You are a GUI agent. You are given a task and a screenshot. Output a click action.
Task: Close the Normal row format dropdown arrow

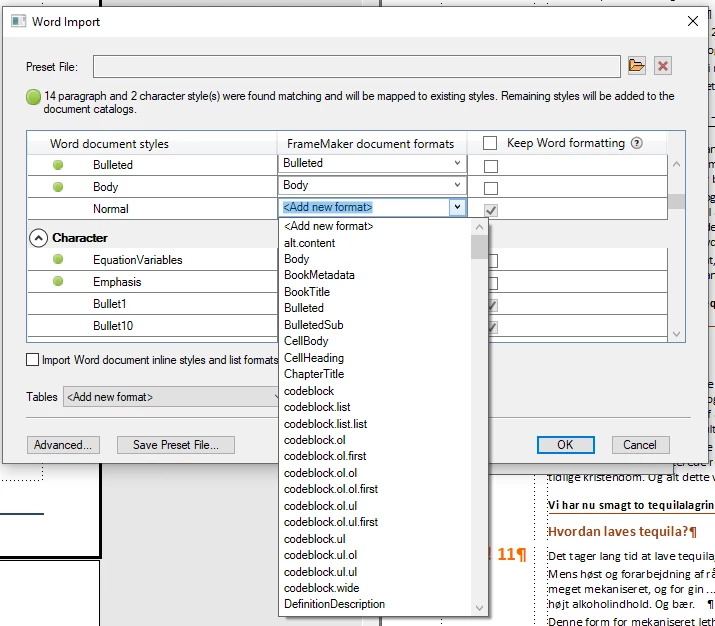click(x=457, y=207)
